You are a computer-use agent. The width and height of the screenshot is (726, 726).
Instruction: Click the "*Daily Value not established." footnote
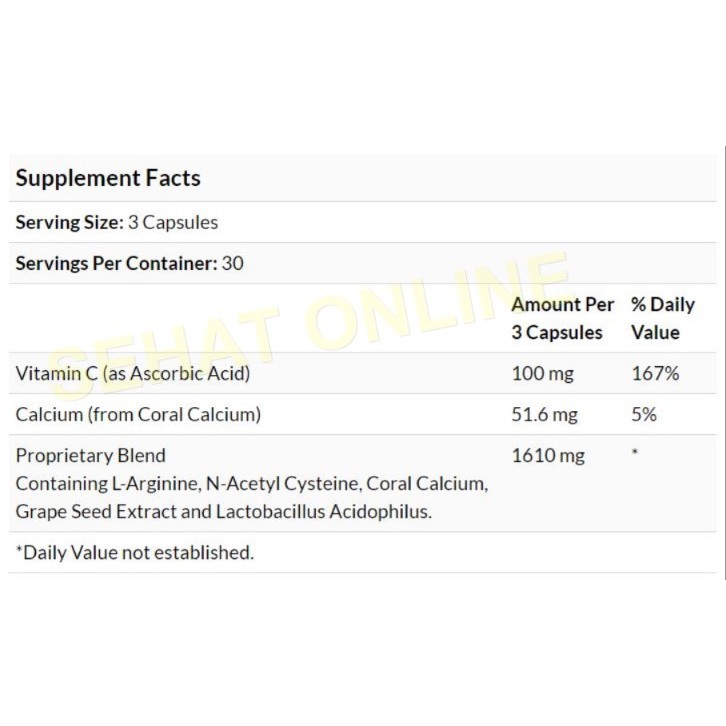click(x=135, y=552)
